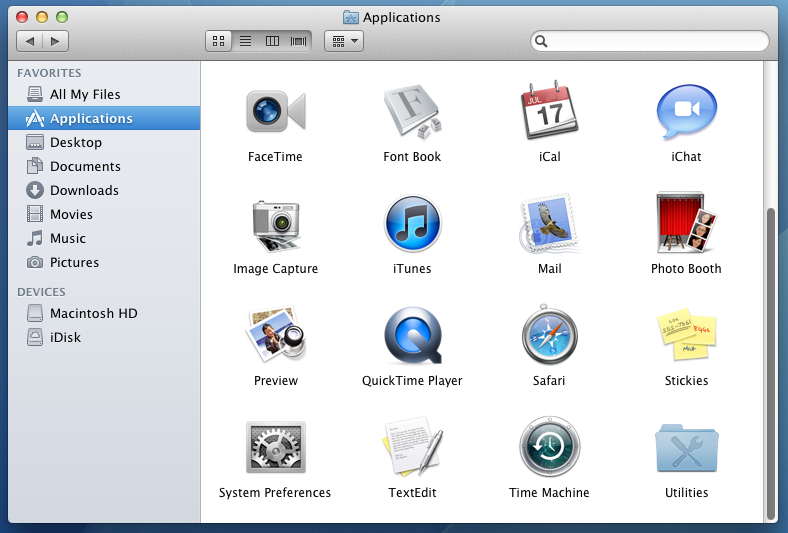Open Music from the sidebar
The height and width of the screenshot is (533, 788).
[x=104, y=239]
